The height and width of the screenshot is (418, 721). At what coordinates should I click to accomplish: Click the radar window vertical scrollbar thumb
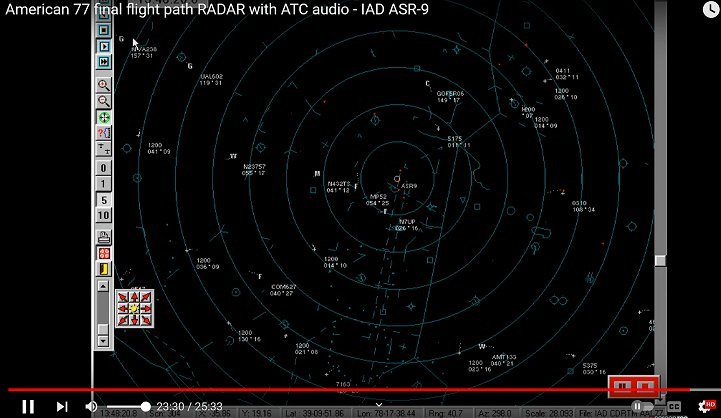coord(660,261)
